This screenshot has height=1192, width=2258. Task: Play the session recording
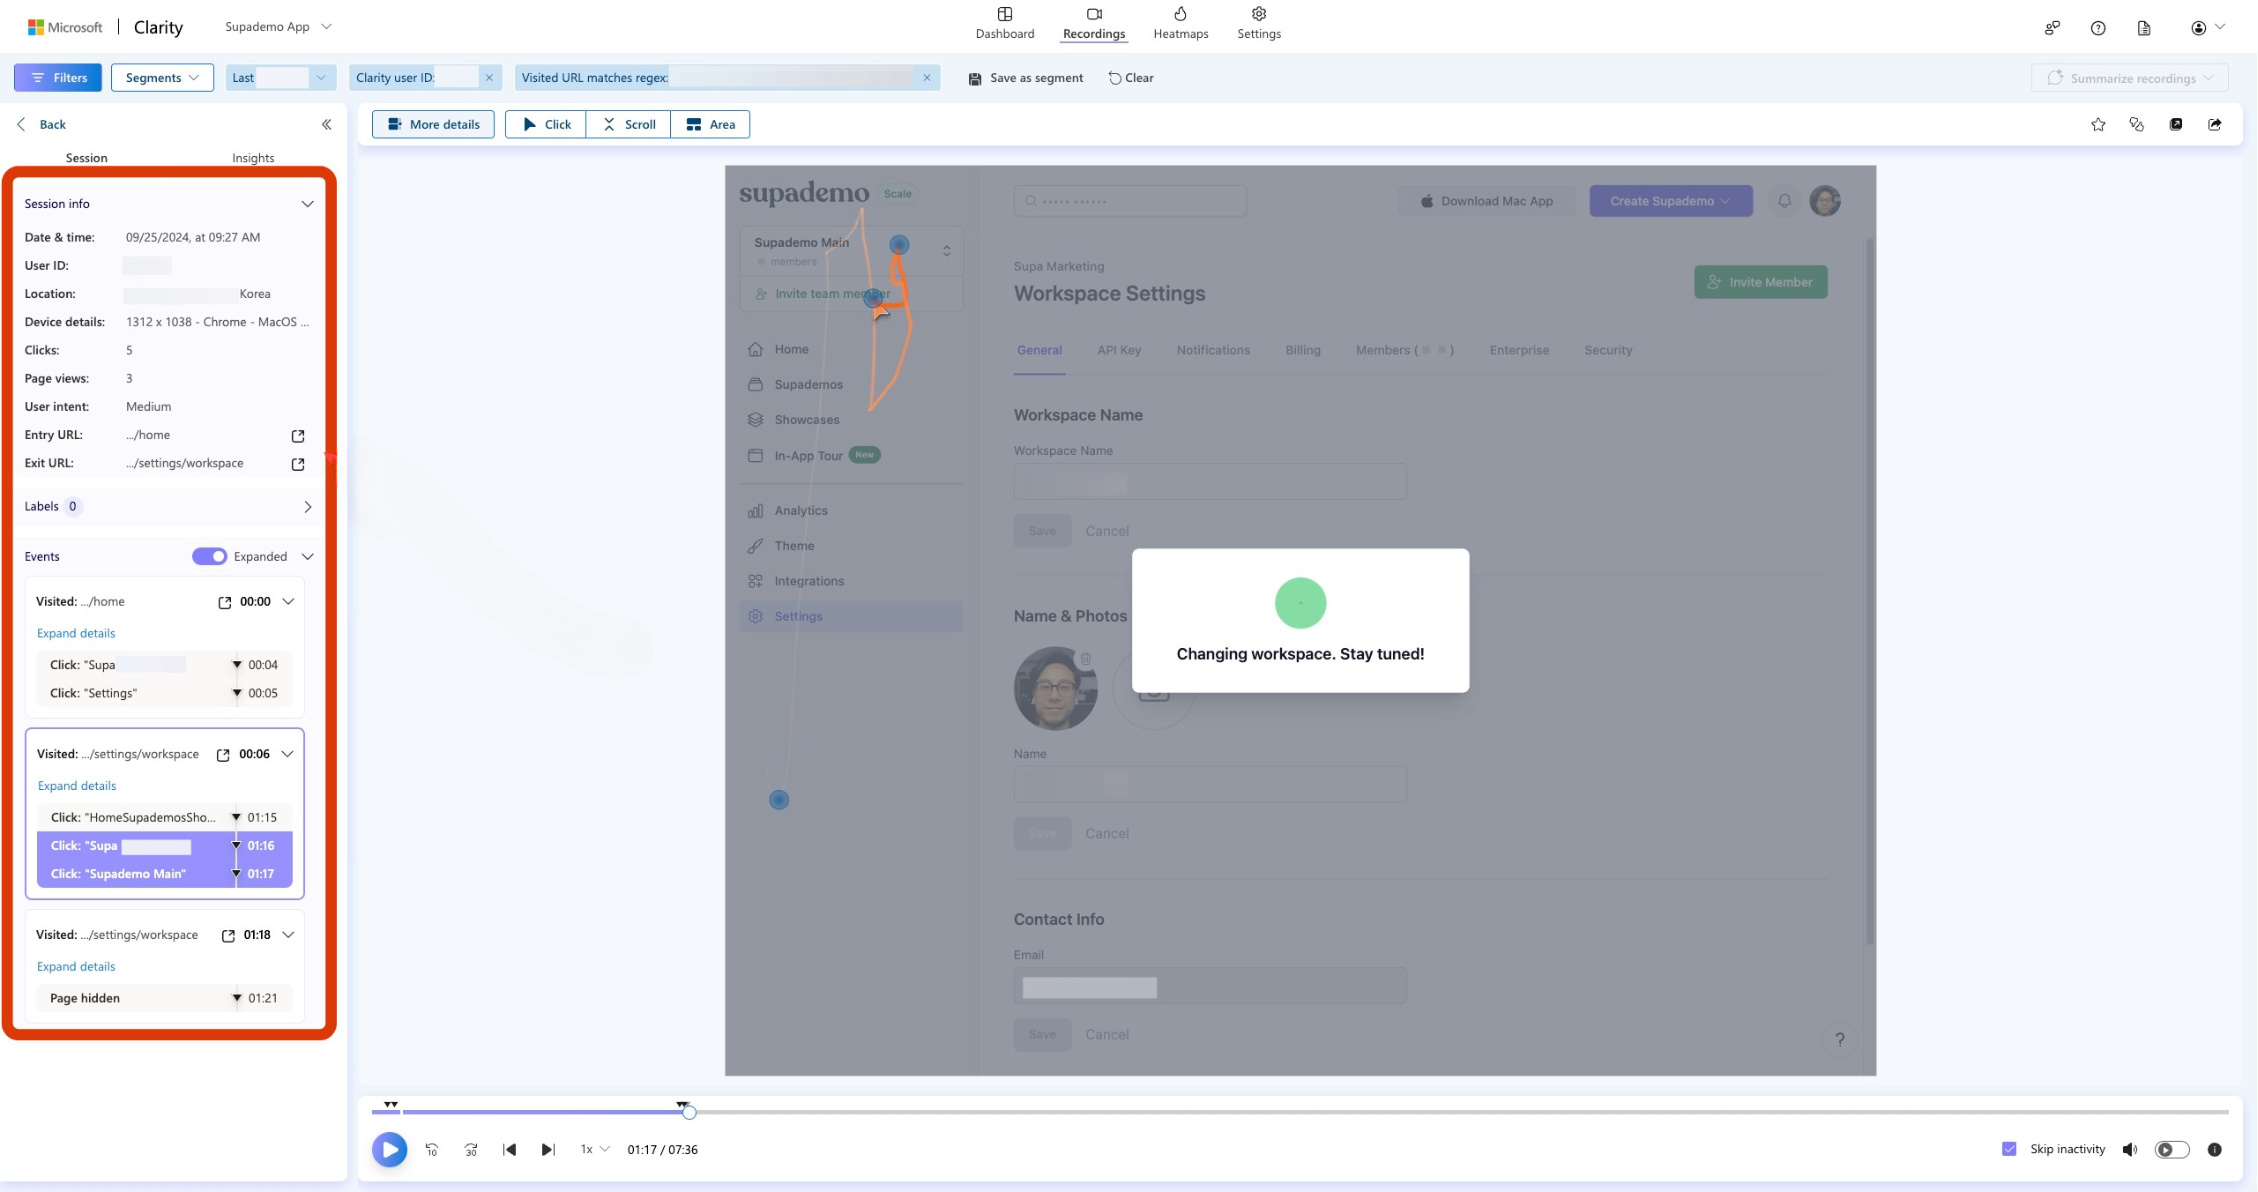[x=390, y=1149]
